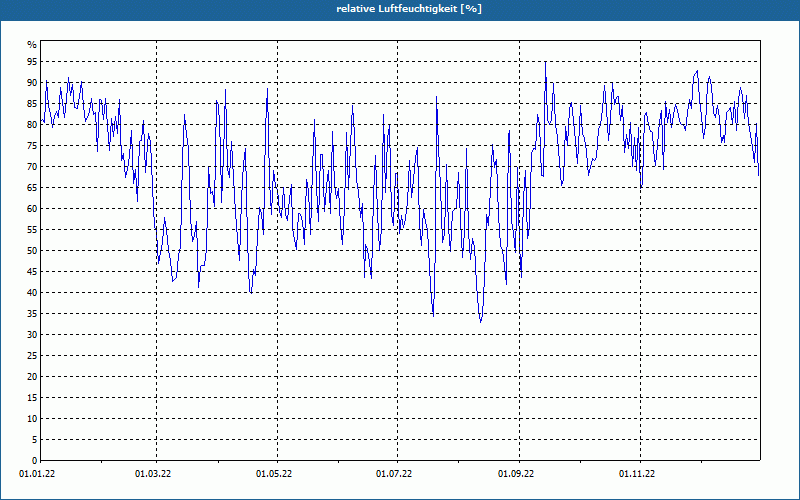Click the title 'relative Luftfeuchtigkeit [%]'
This screenshot has height=500, width=800.
pyautogui.click(x=409, y=9)
